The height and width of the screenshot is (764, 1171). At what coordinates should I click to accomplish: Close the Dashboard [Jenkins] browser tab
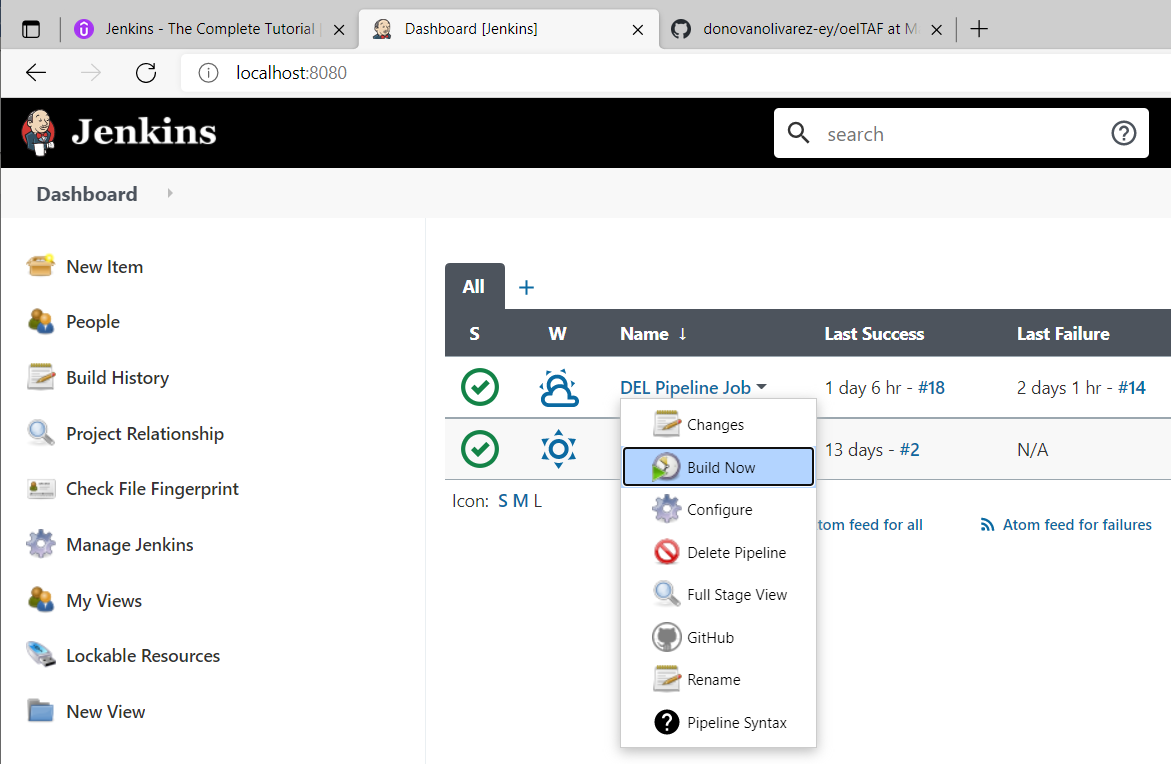pyautogui.click(x=638, y=30)
